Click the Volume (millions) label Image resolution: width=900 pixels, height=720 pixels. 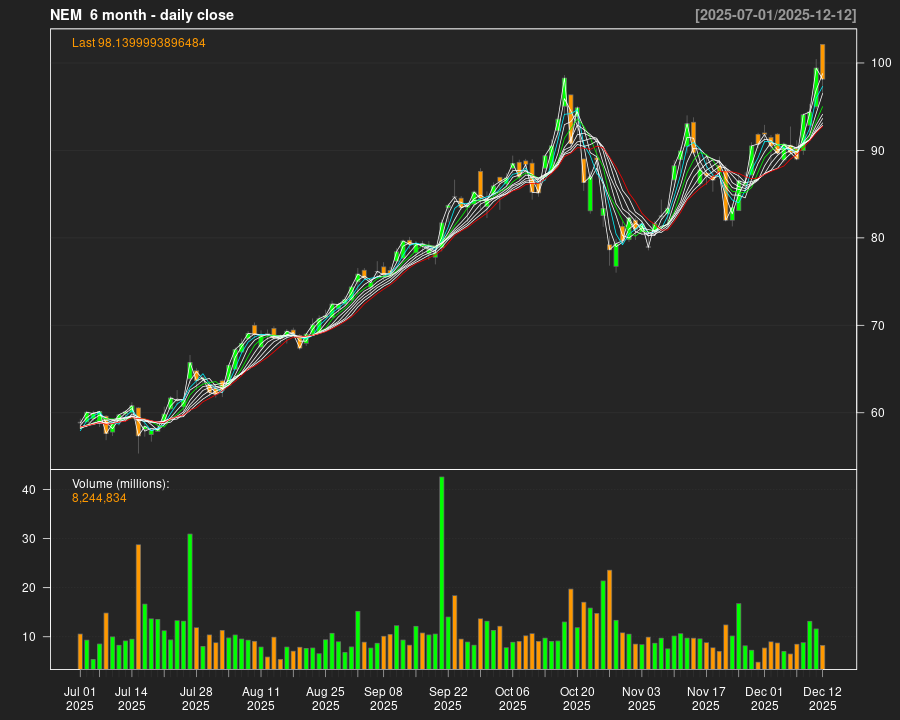click(x=121, y=484)
